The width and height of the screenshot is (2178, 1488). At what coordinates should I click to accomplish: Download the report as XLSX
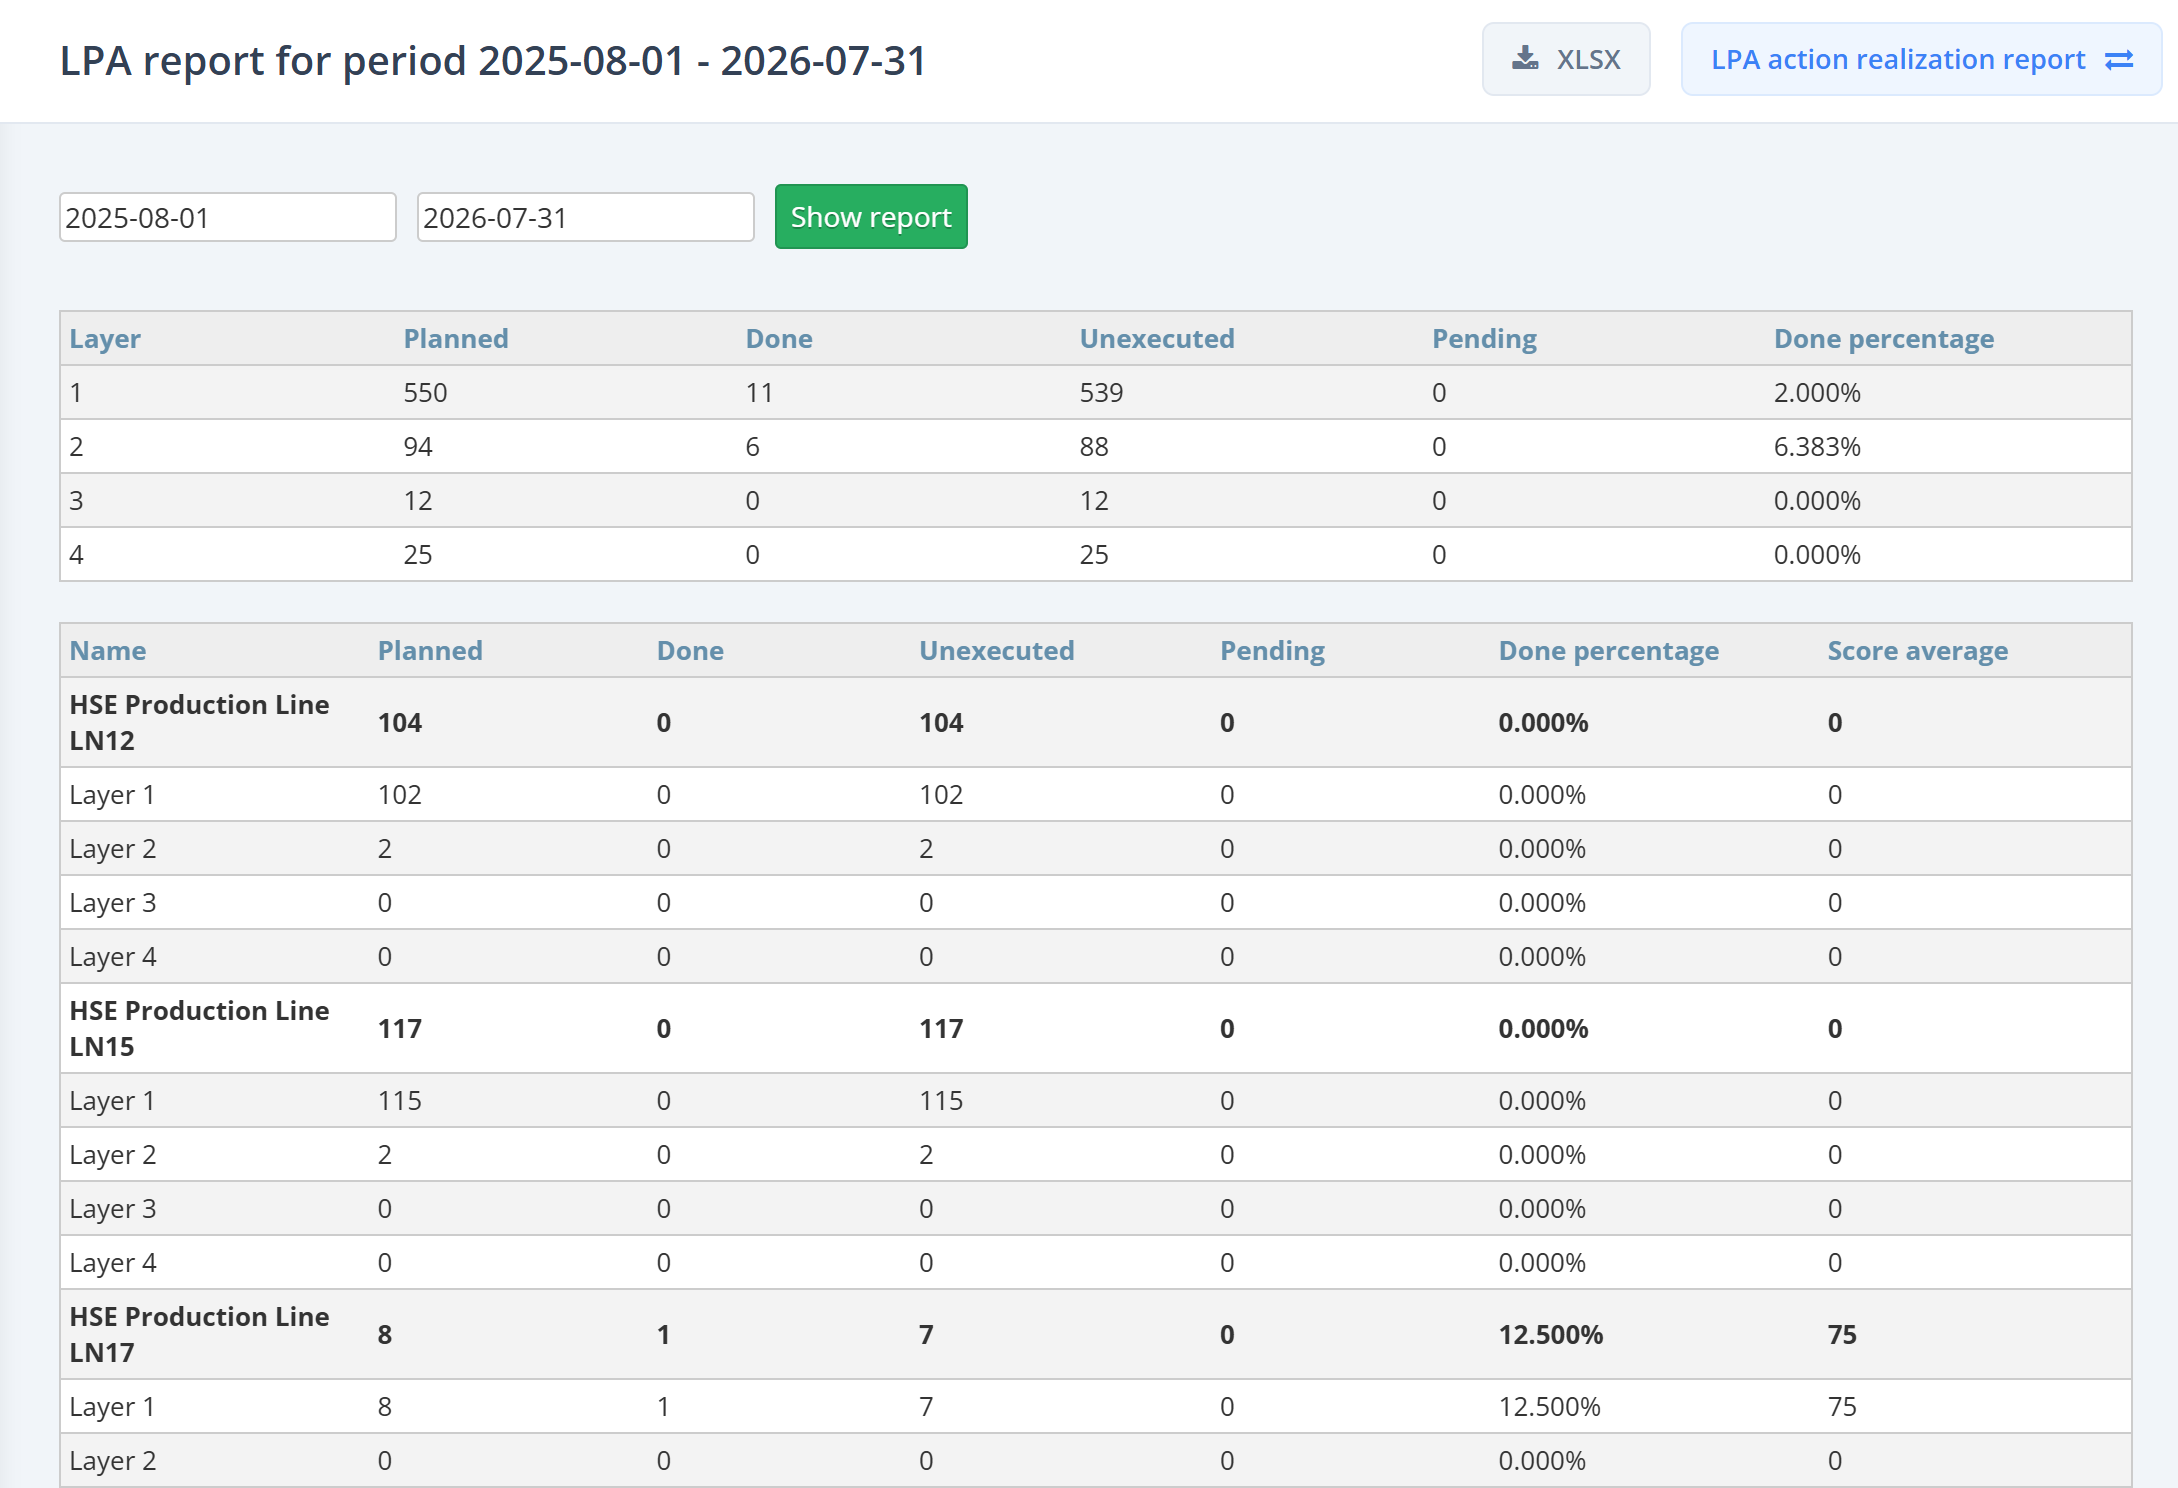coord(1565,59)
